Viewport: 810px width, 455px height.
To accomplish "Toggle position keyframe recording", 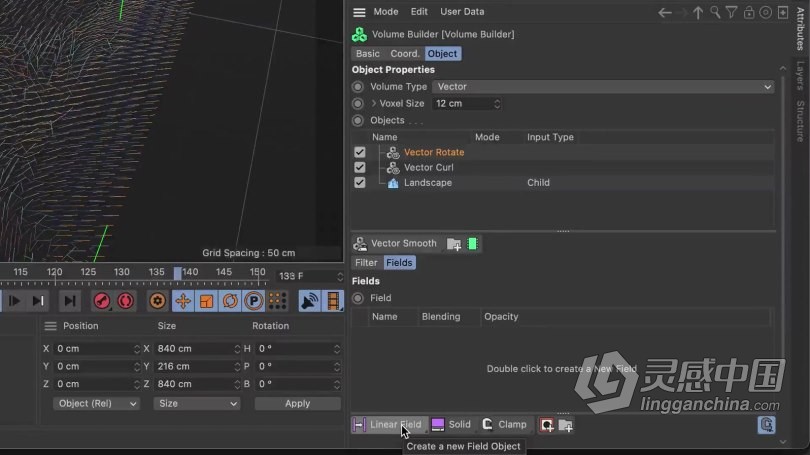I will tap(182, 301).
